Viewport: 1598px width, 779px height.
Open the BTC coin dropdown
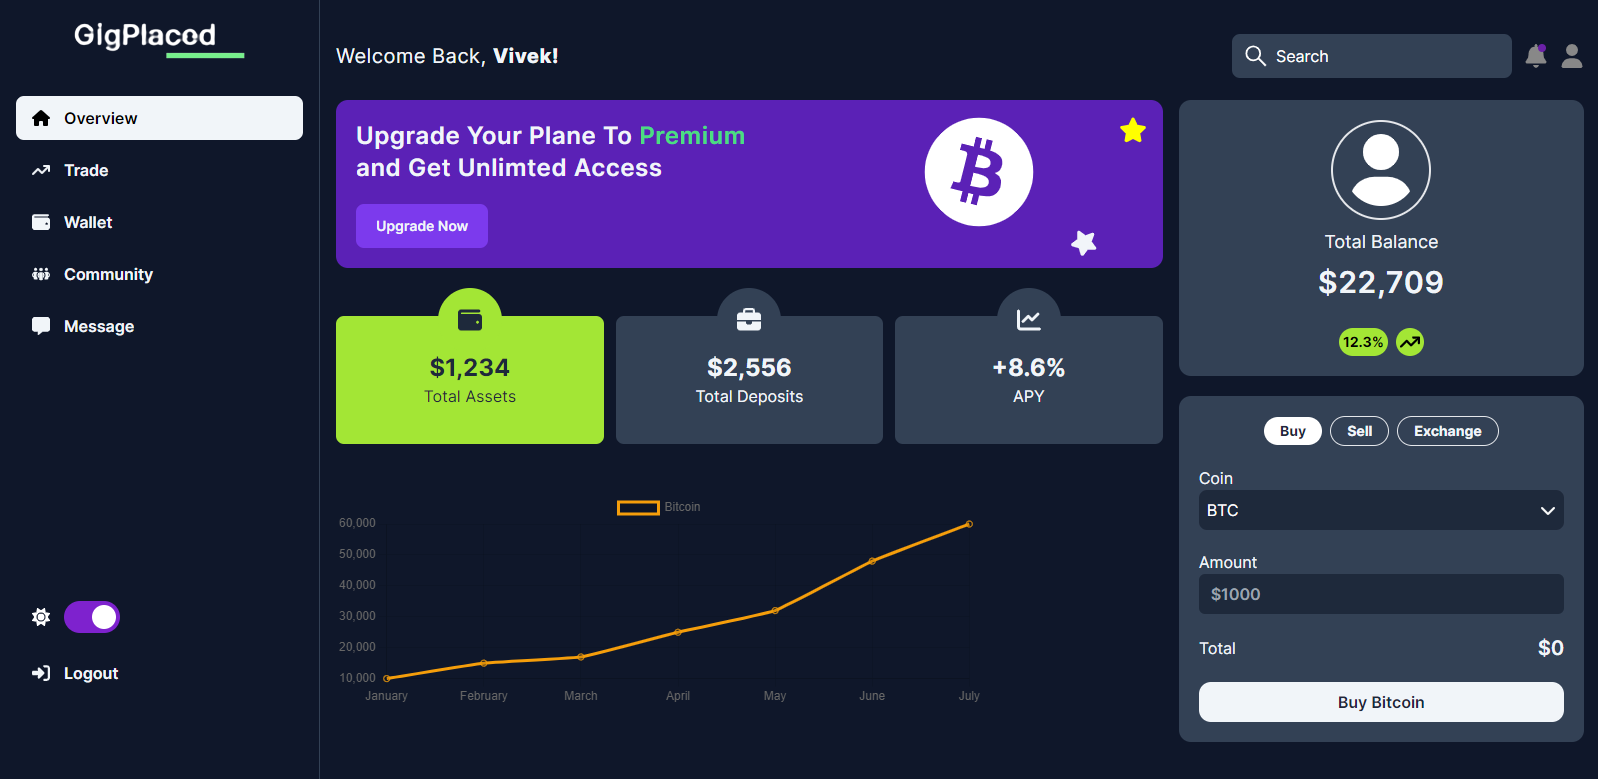(1381, 510)
